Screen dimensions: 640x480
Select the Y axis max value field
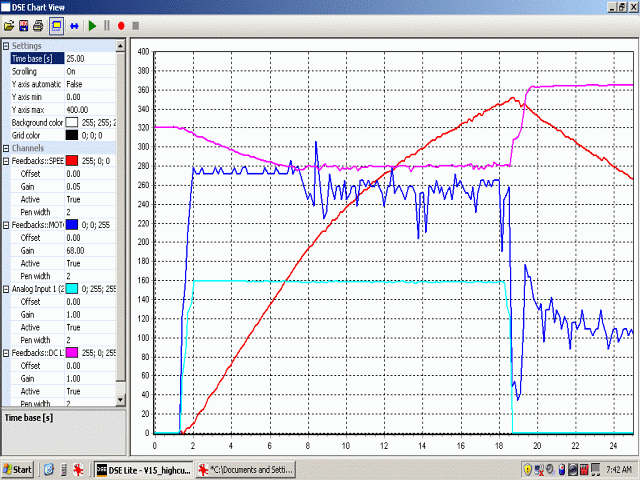point(90,109)
